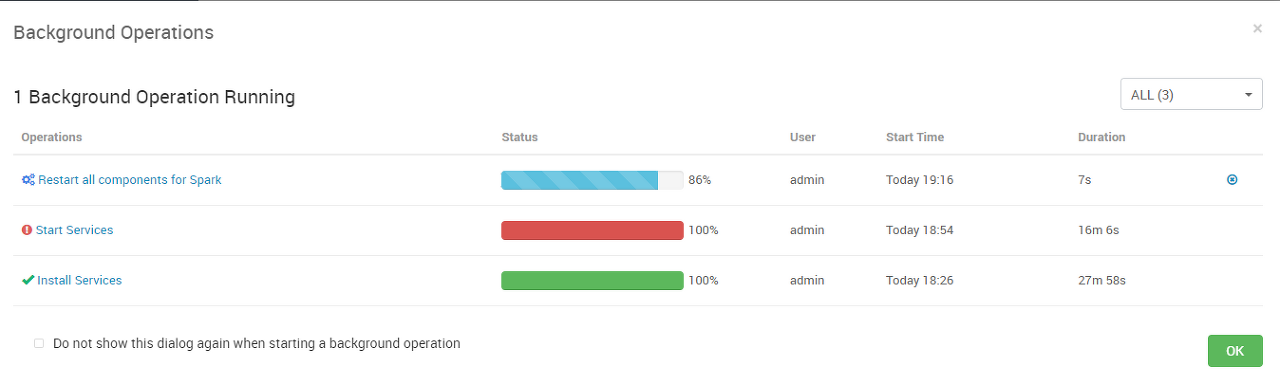Viewport: 1280px width, 385px height.
Task: Click the gears icon beside Restart all components
Action: 28,180
